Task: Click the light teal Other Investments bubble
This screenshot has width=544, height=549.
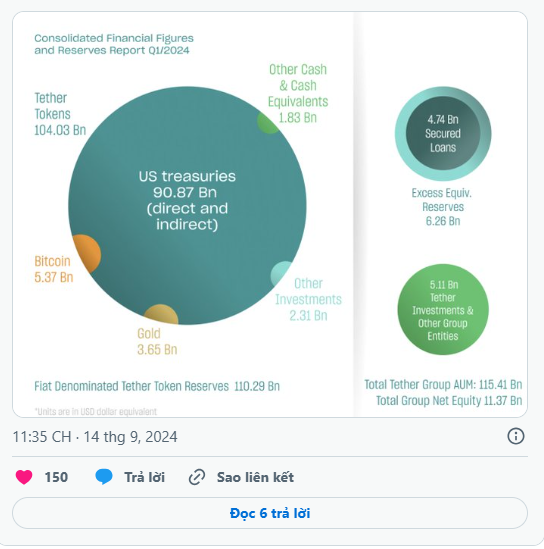Action: tap(281, 273)
